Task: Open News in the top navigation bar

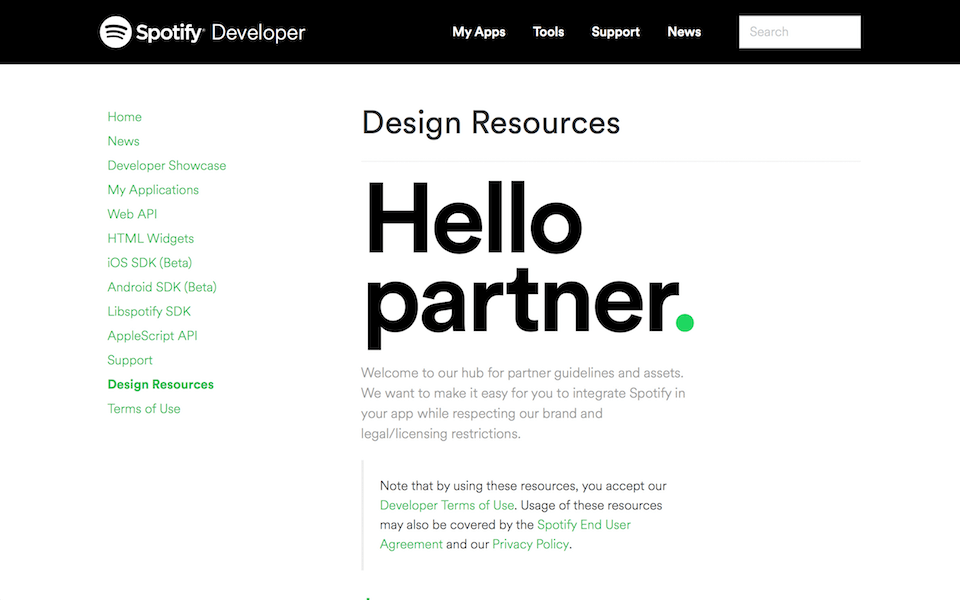Action: click(x=684, y=32)
